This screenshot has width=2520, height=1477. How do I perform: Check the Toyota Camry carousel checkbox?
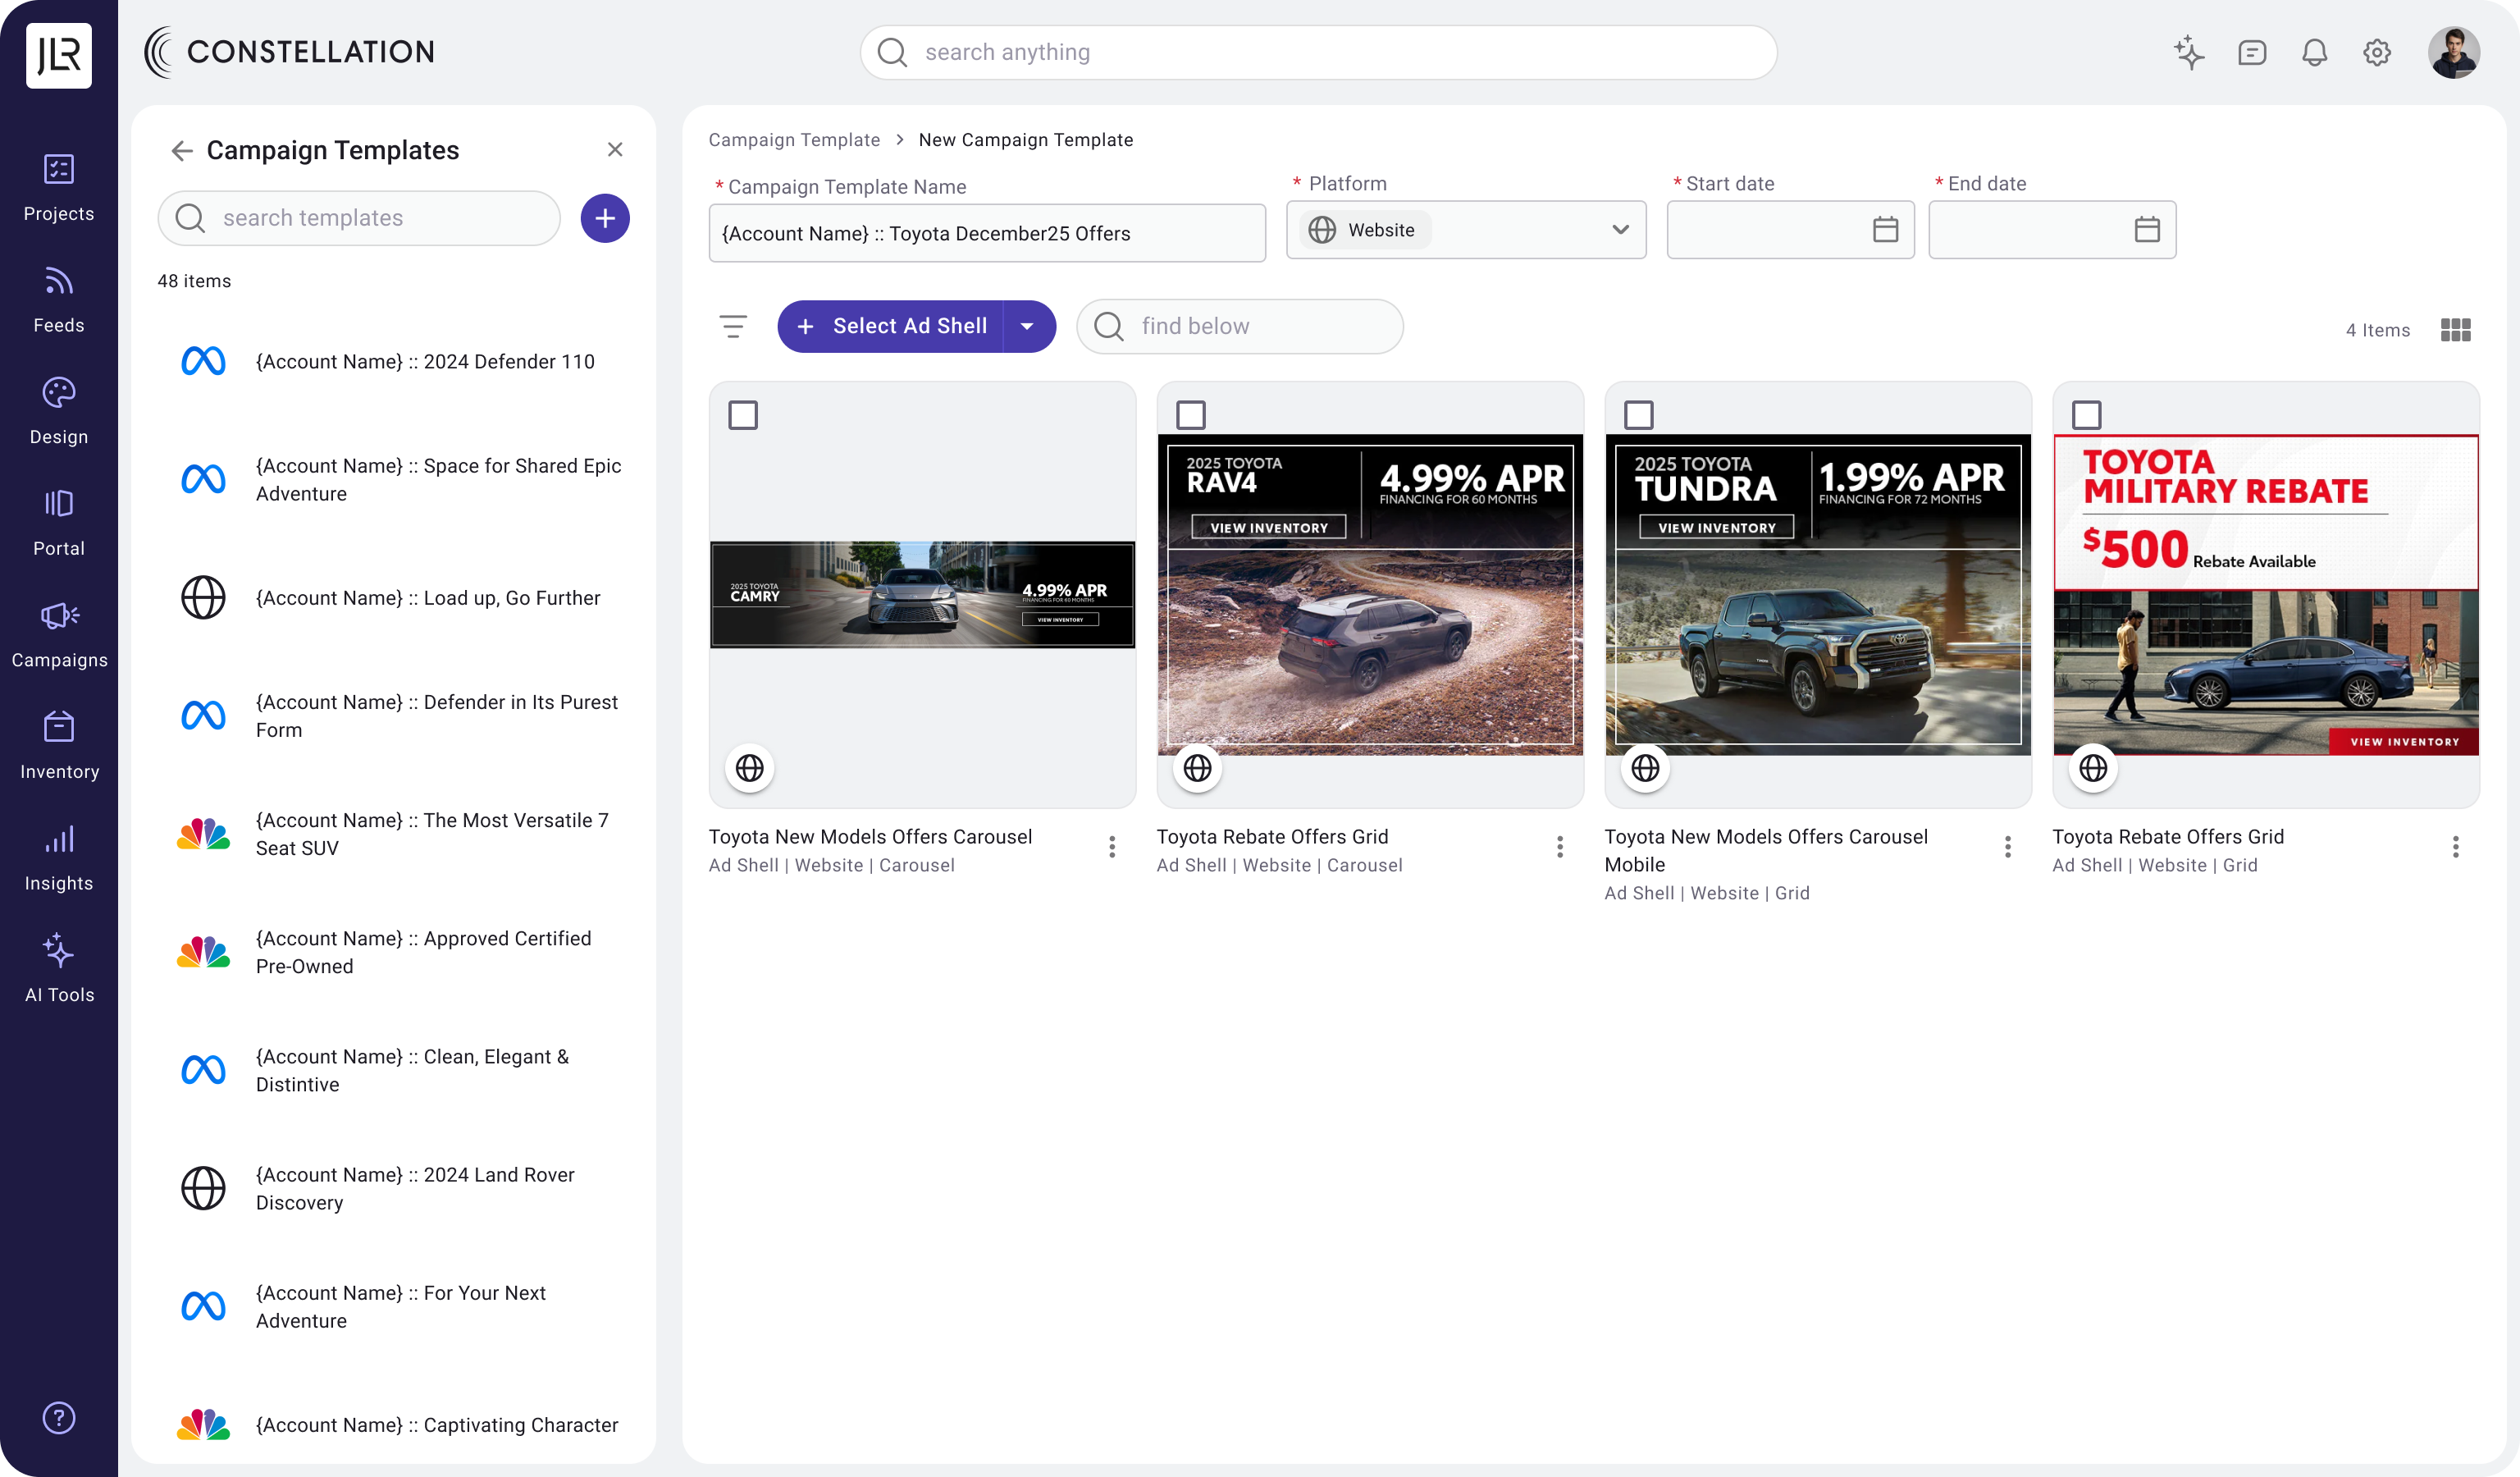coord(743,415)
